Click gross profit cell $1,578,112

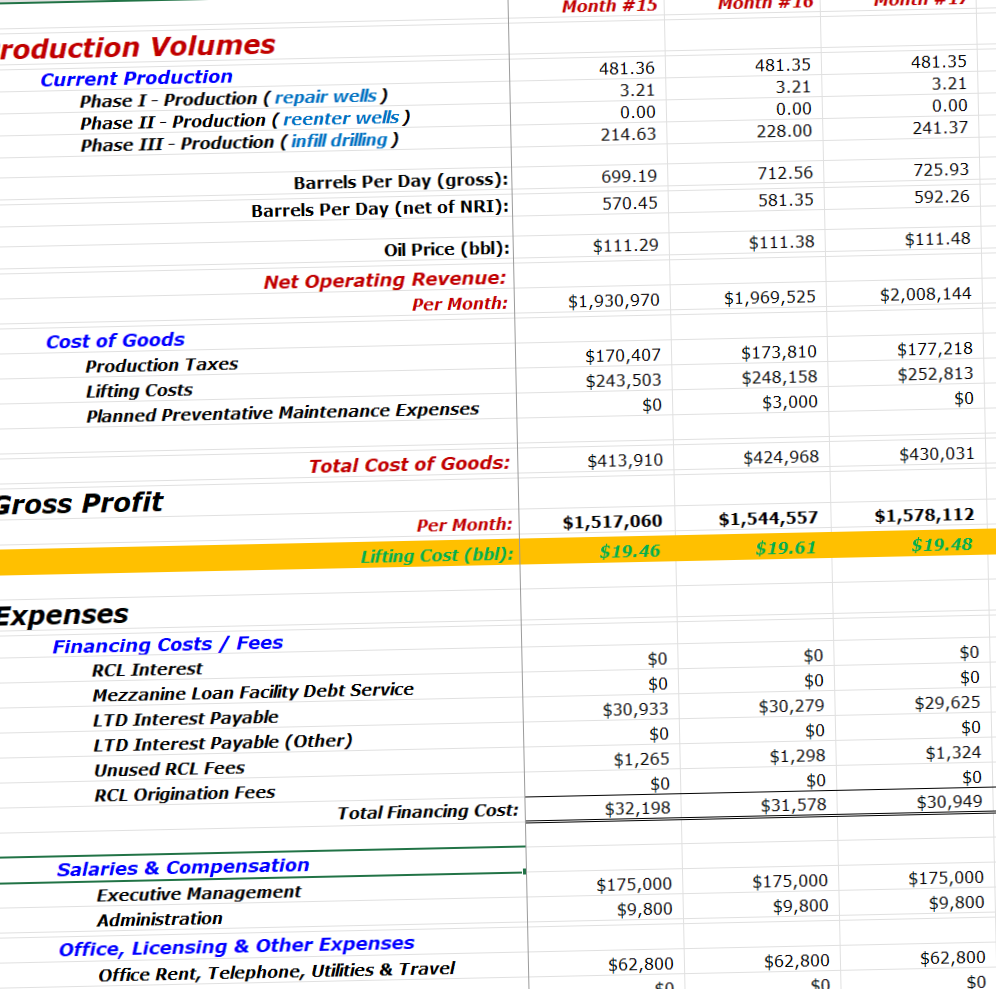click(924, 515)
